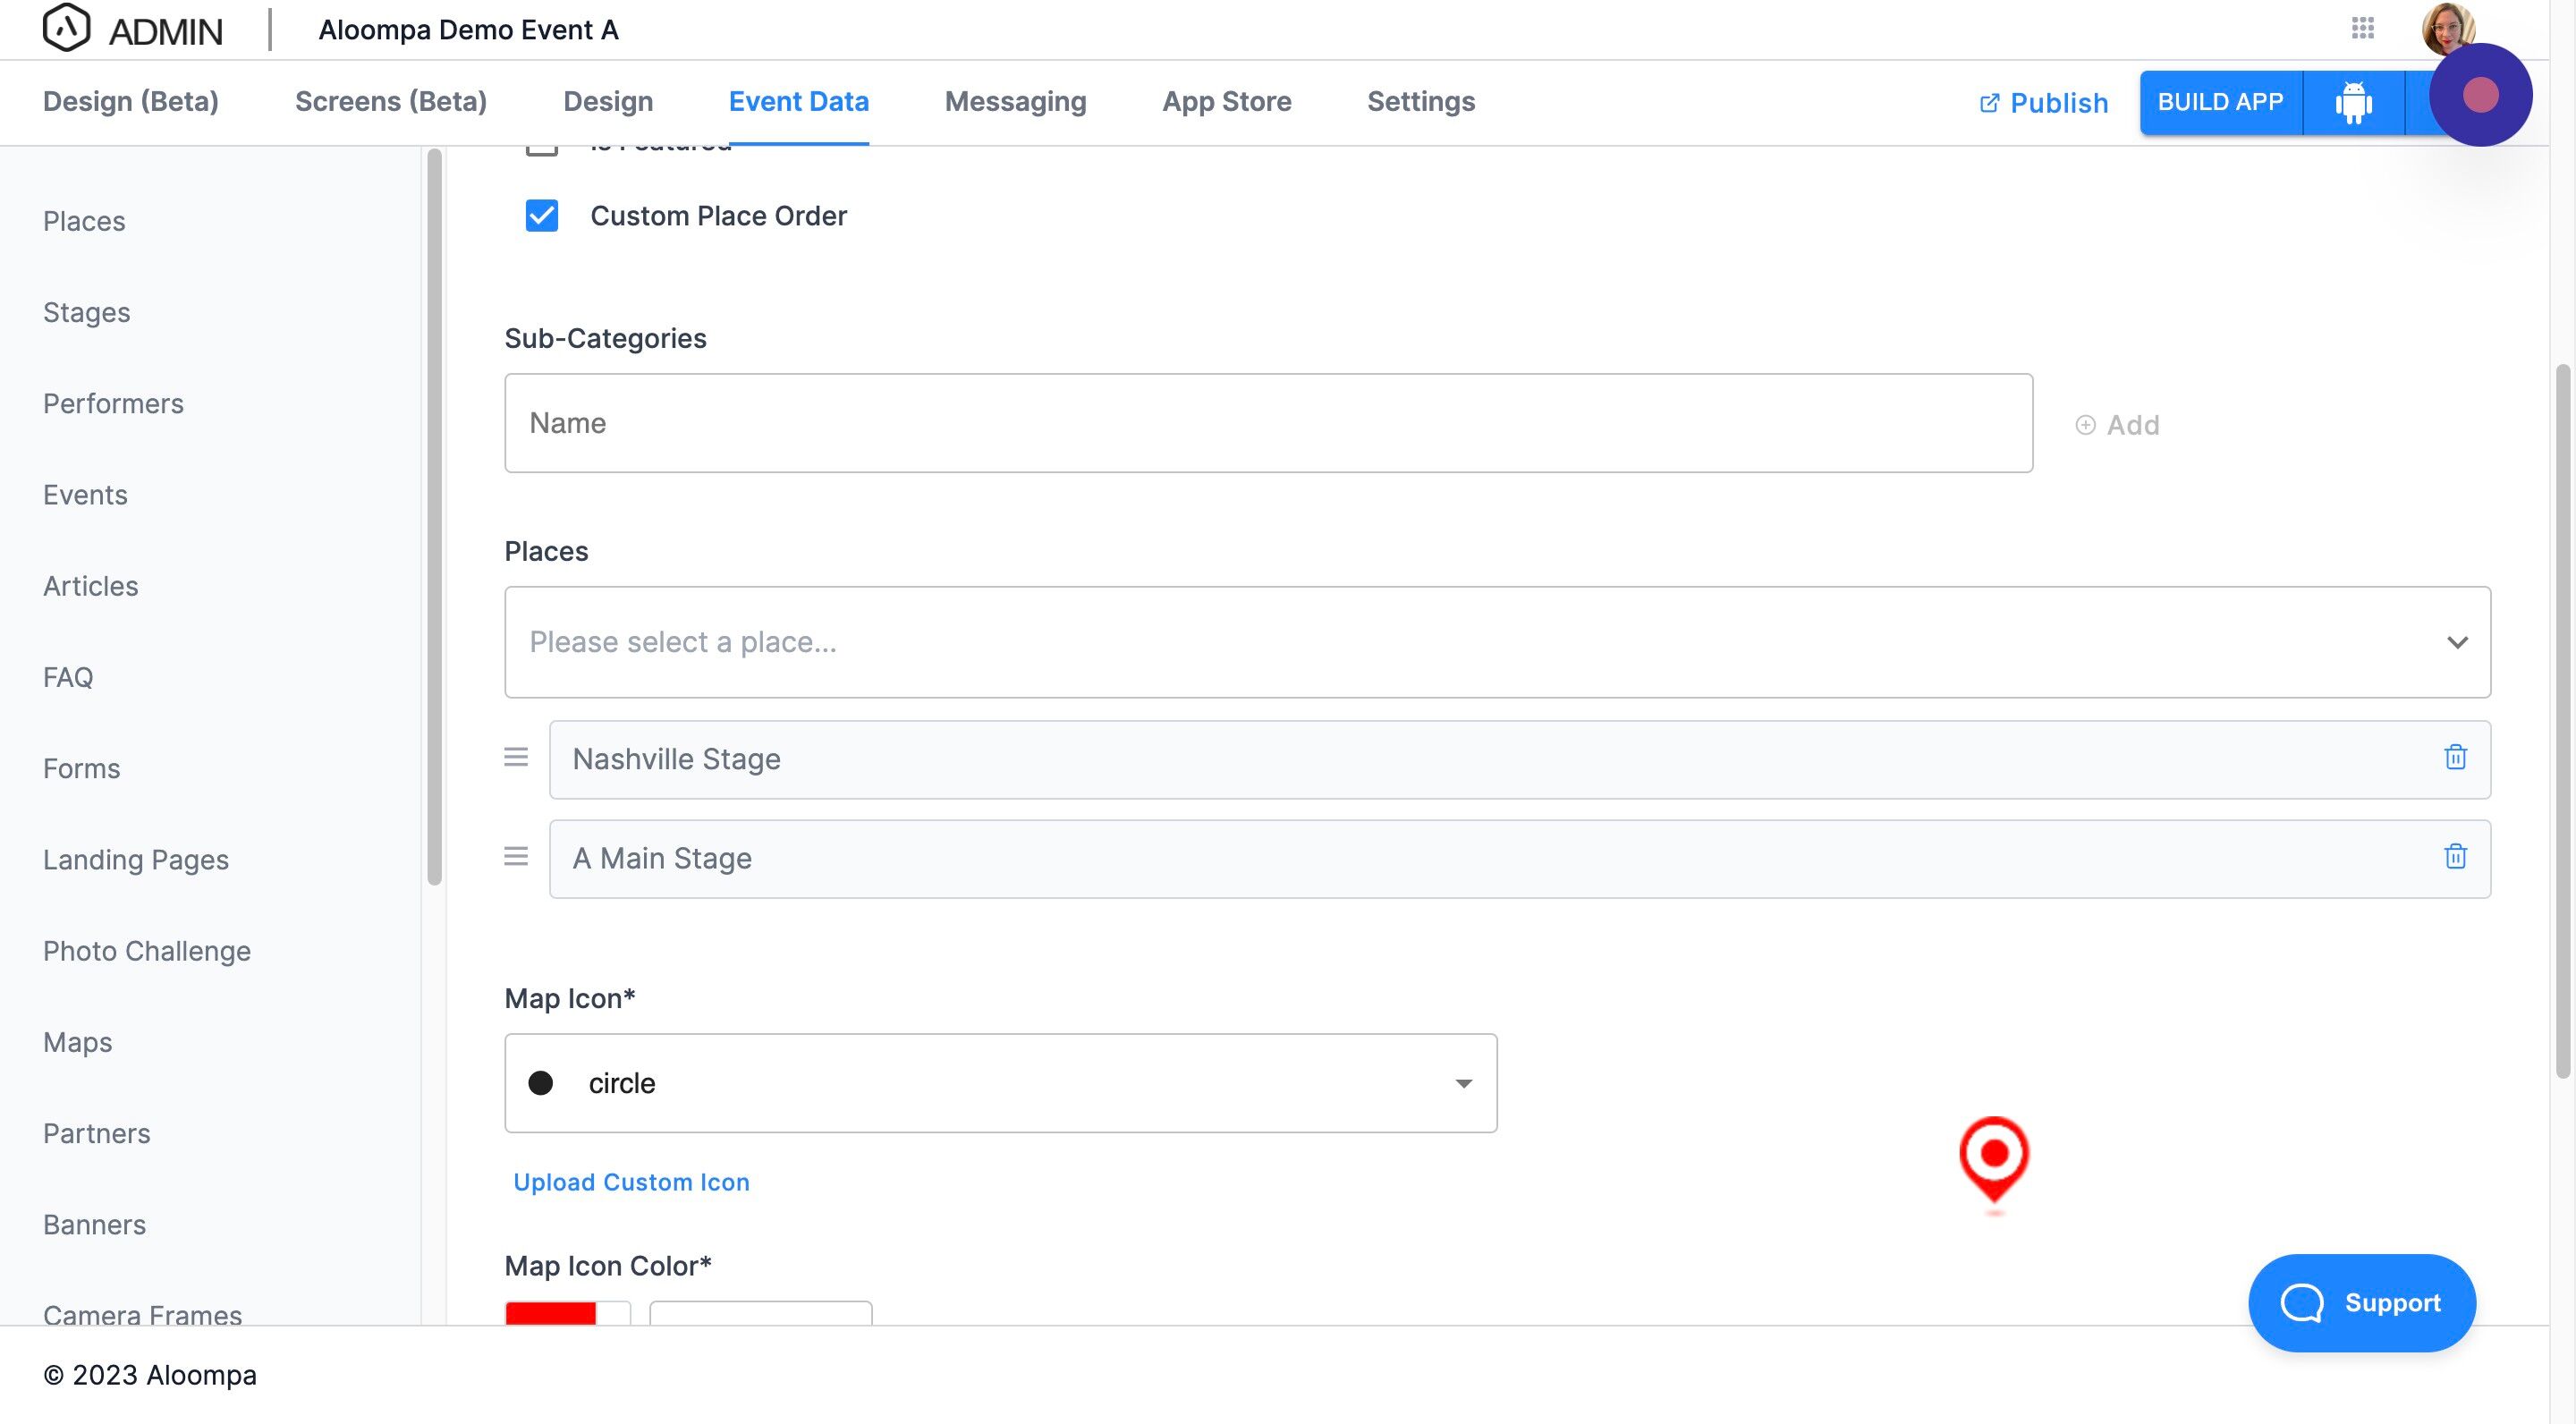Open Places in the sidebar
The height and width of the screenshot is (1424, 2576).
point(84,221)
